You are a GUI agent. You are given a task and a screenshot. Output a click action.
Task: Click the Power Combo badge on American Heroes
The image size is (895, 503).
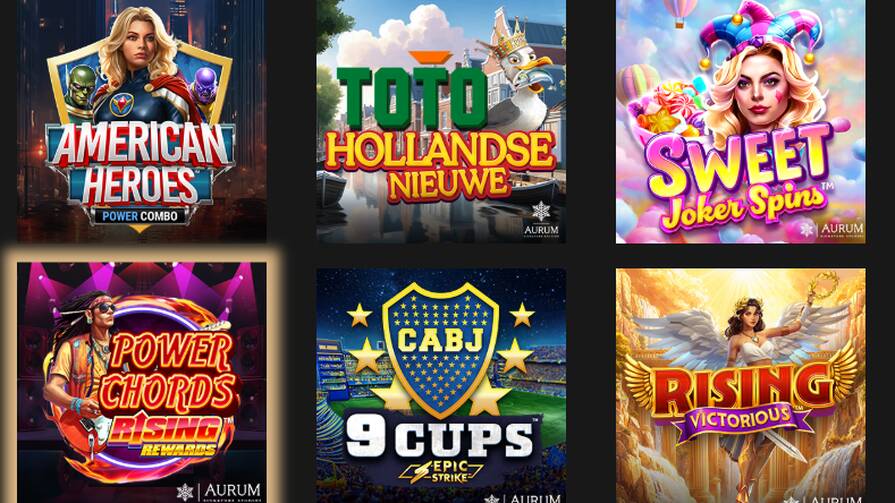(x=140, y=216)
